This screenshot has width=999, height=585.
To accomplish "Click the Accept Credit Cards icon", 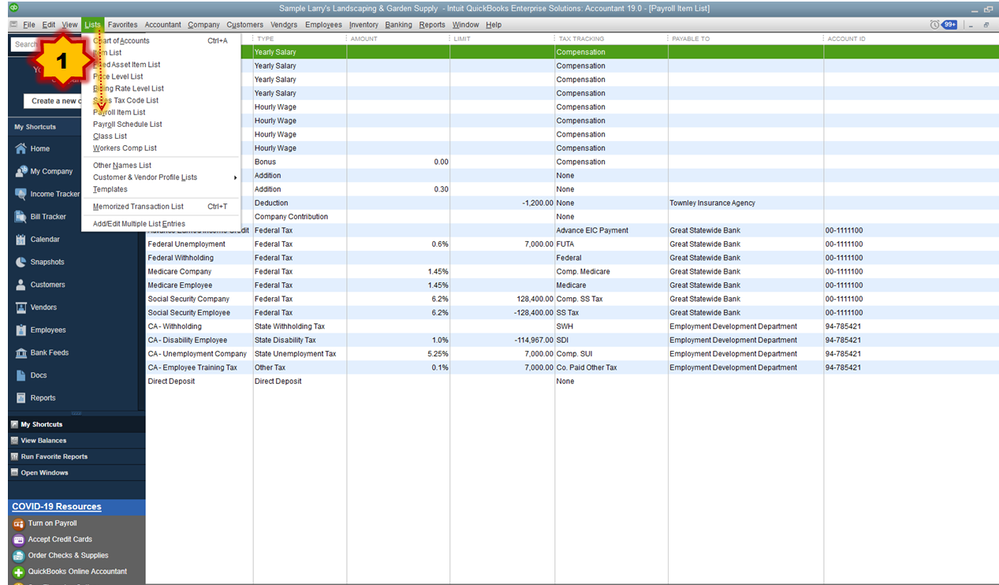I will 18,540.
